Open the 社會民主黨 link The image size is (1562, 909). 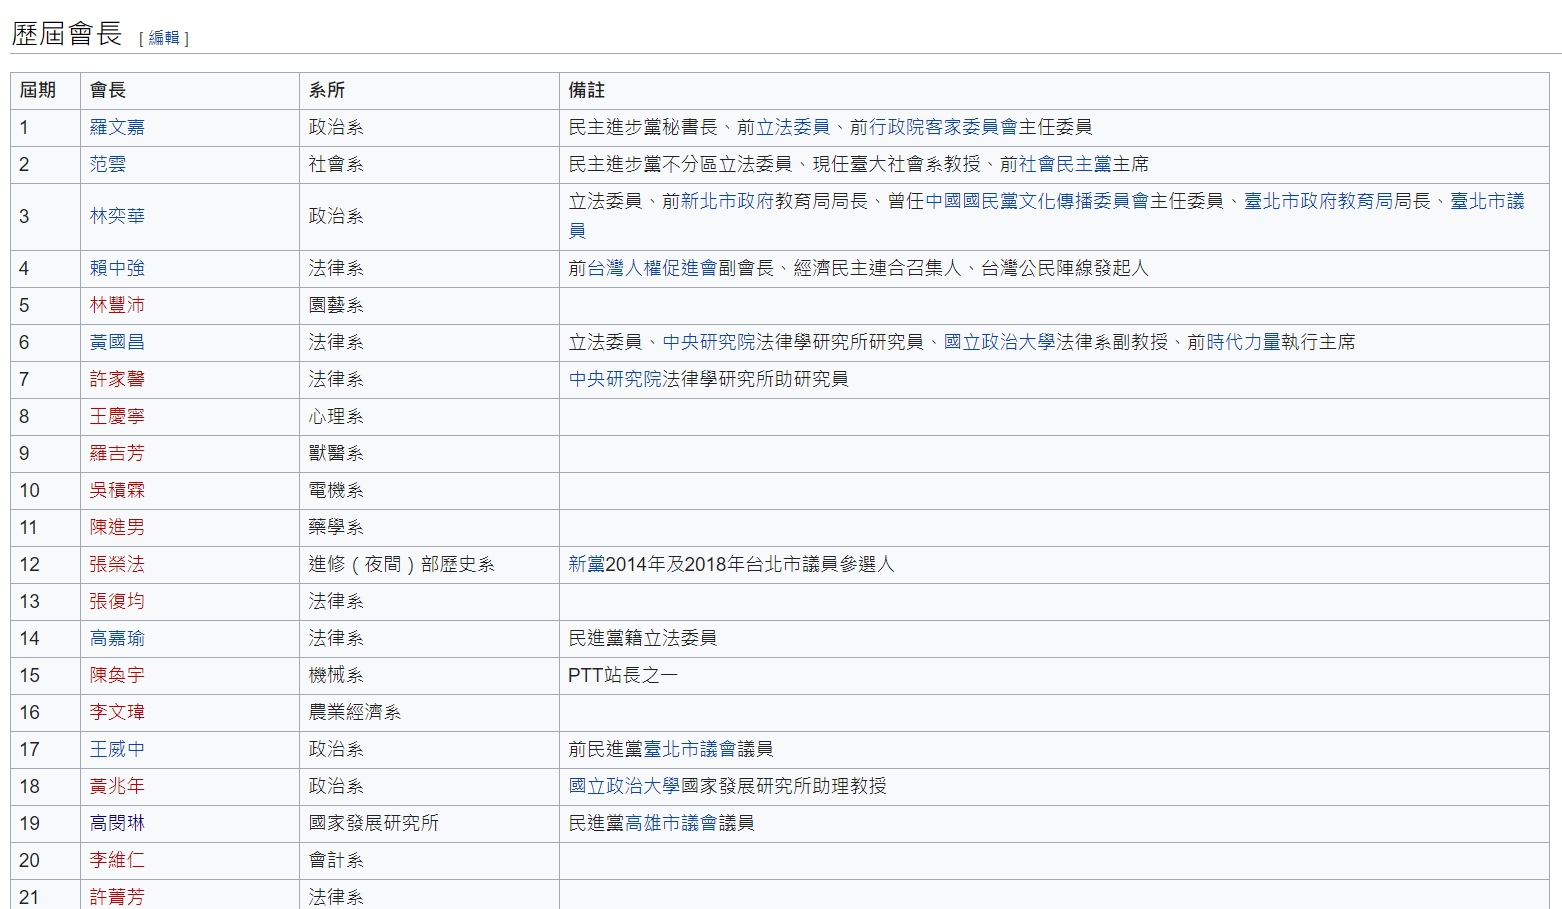[x=1066, y=164]
